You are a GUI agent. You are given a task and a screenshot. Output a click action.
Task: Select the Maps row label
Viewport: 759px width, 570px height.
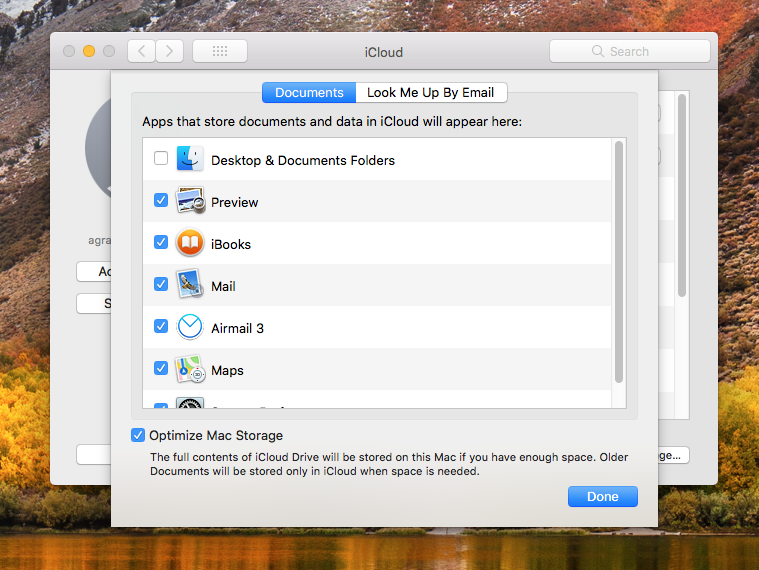coord(228,371)
